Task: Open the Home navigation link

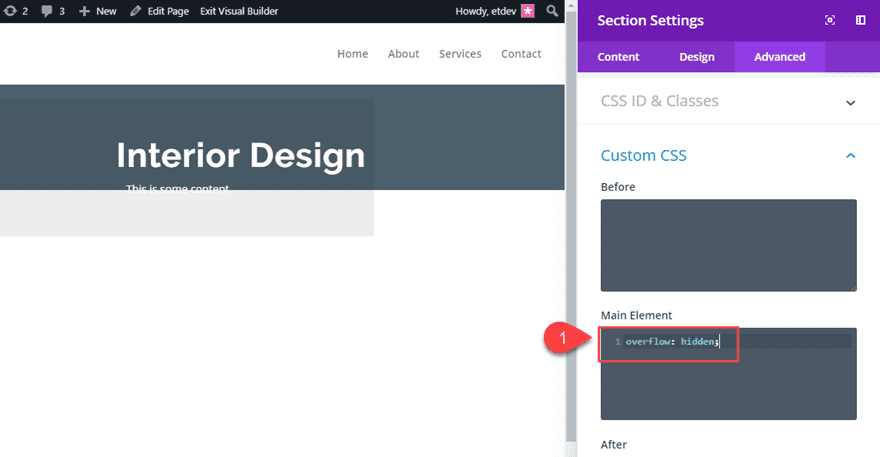Action: [352, 54]
